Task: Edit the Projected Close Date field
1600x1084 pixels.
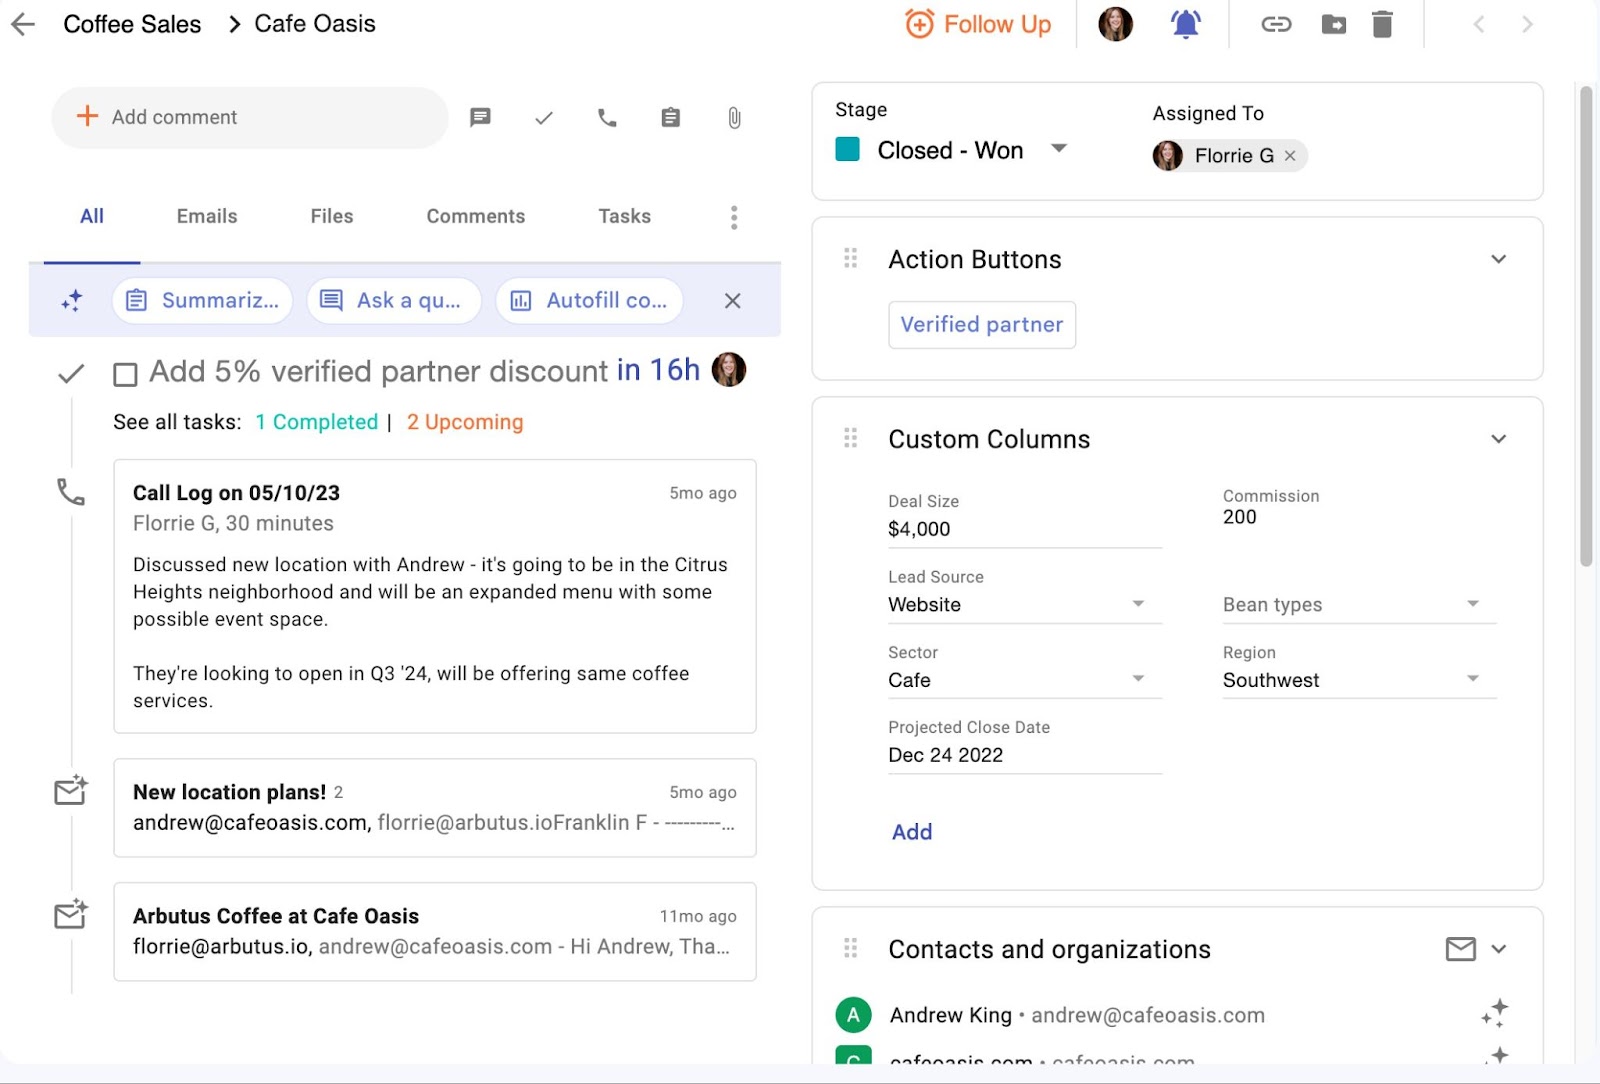Action: [x=1025, y=755]
